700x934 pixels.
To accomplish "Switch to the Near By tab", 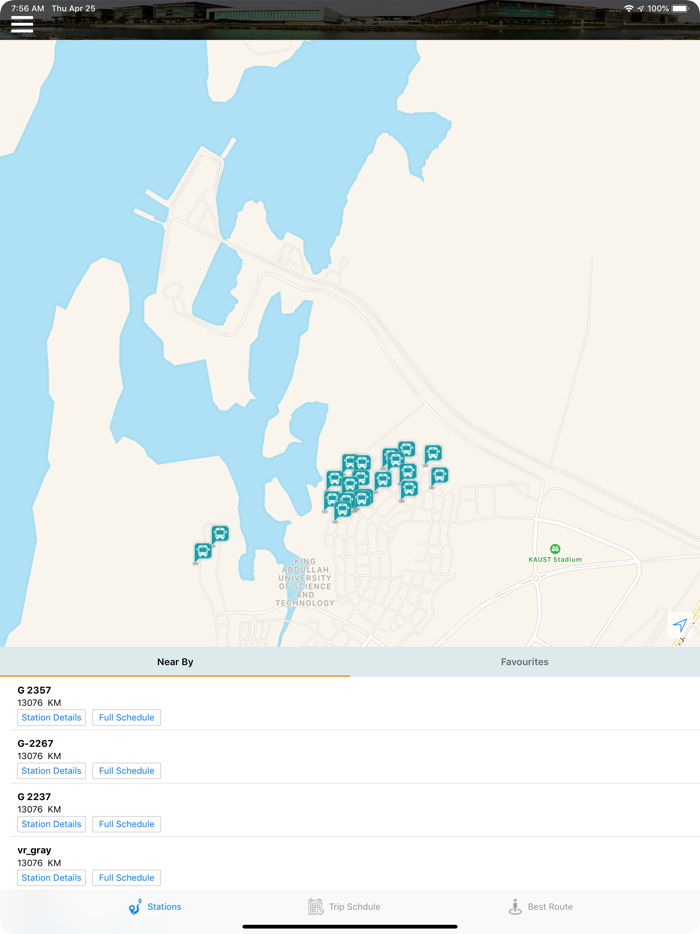I will [x=175, y=662].
